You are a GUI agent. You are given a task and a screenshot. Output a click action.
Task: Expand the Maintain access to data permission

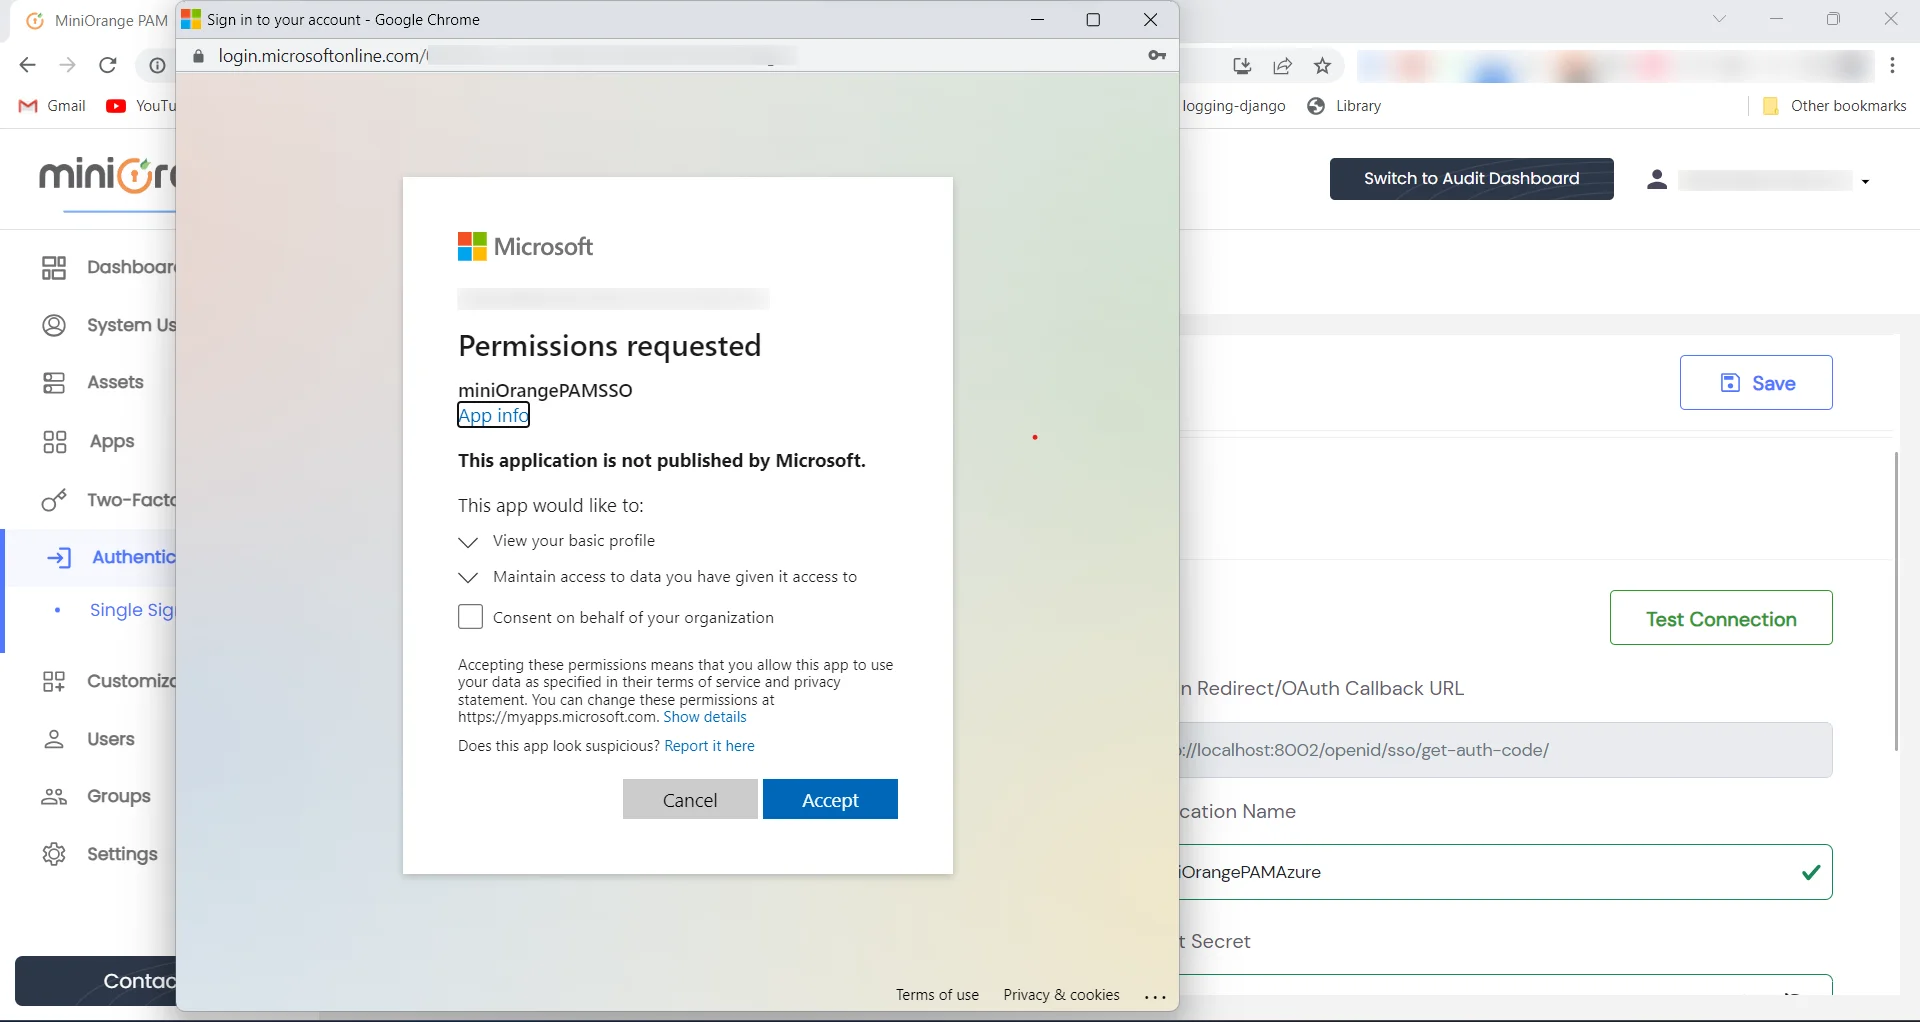(470, 578)
